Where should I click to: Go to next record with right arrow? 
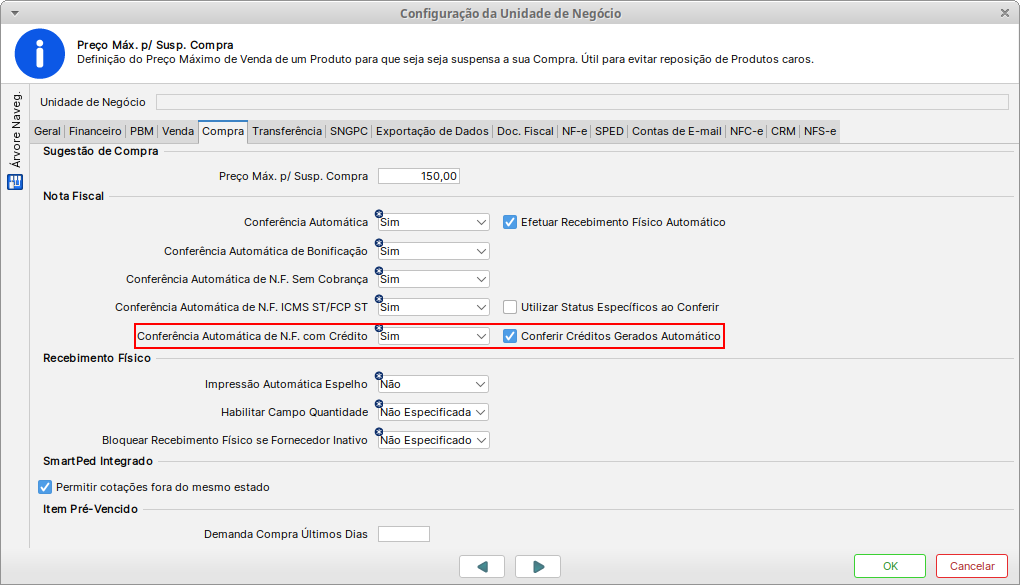pyautogui.click(x=539, y=566)
